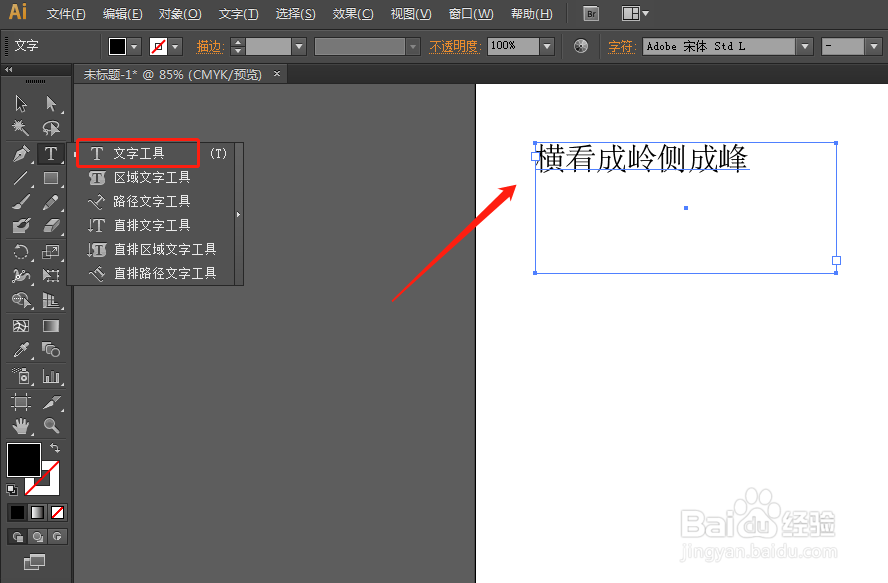The width and height of the screenshot is (888, 583).
Task: Apply None mode button
Action: tap(57, 513)
